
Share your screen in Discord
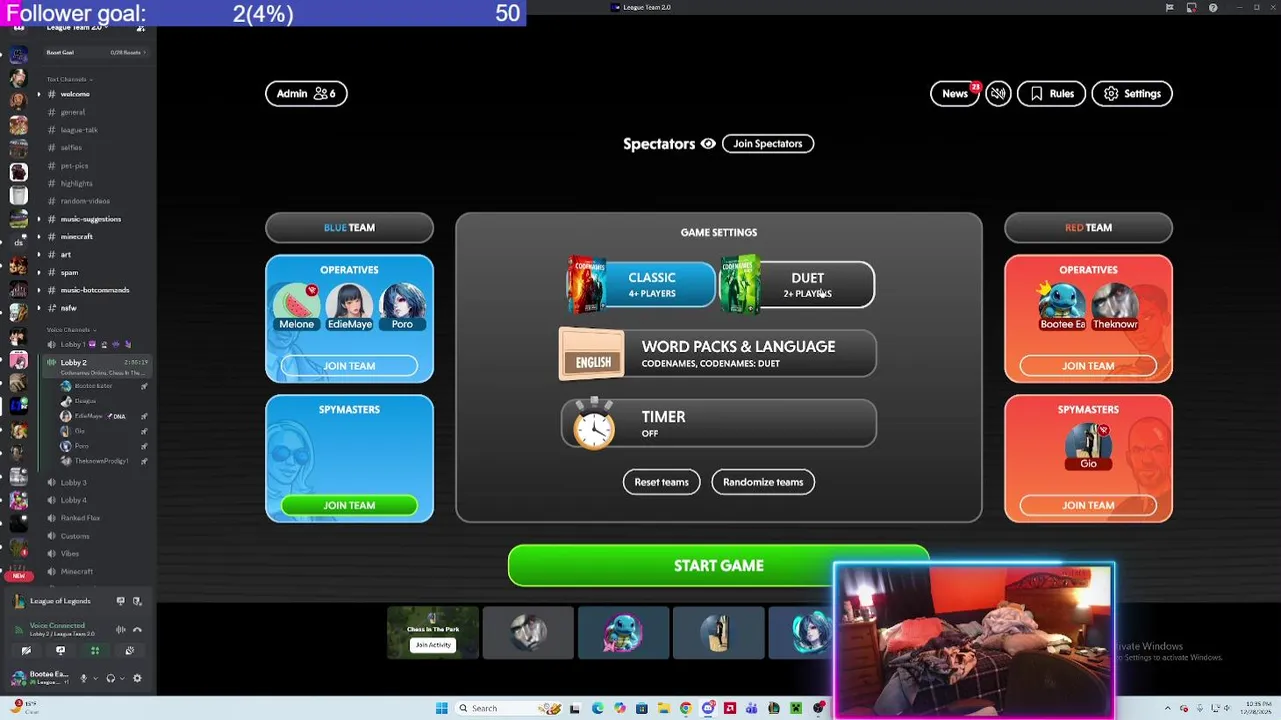[x=60, y=651]
